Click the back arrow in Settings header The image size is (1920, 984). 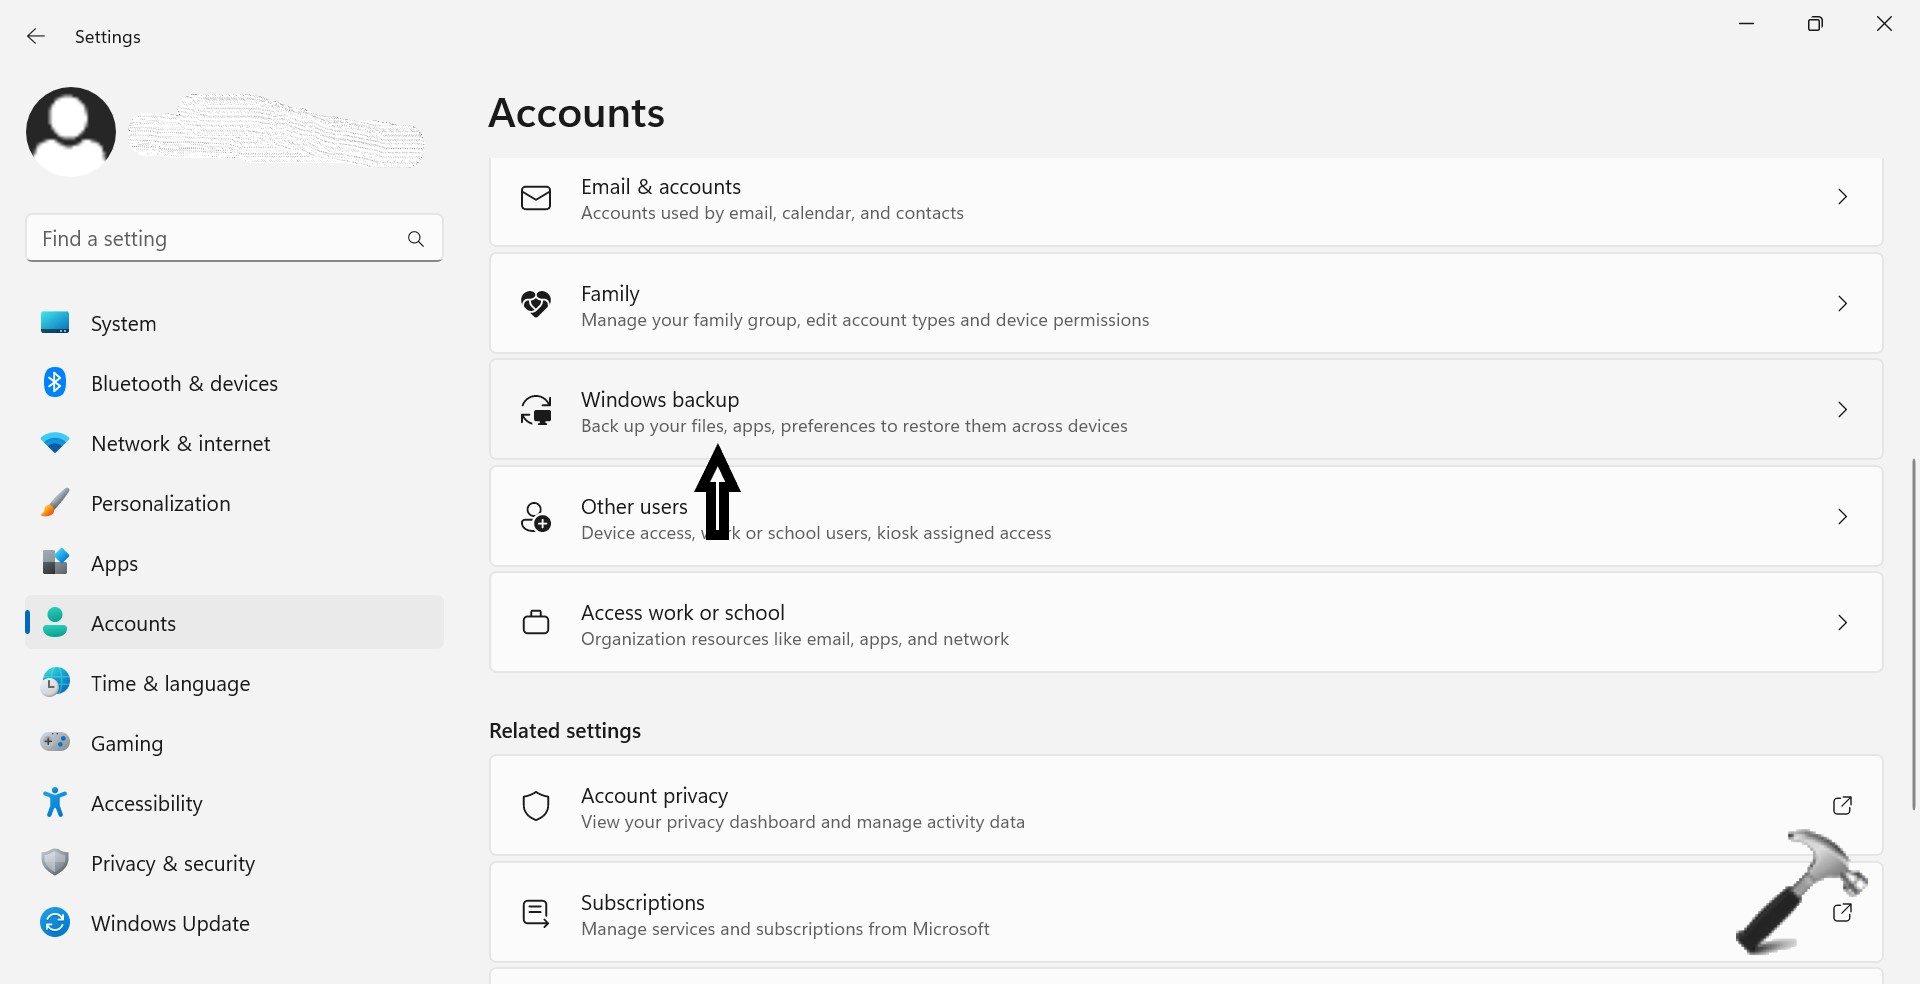36,37
